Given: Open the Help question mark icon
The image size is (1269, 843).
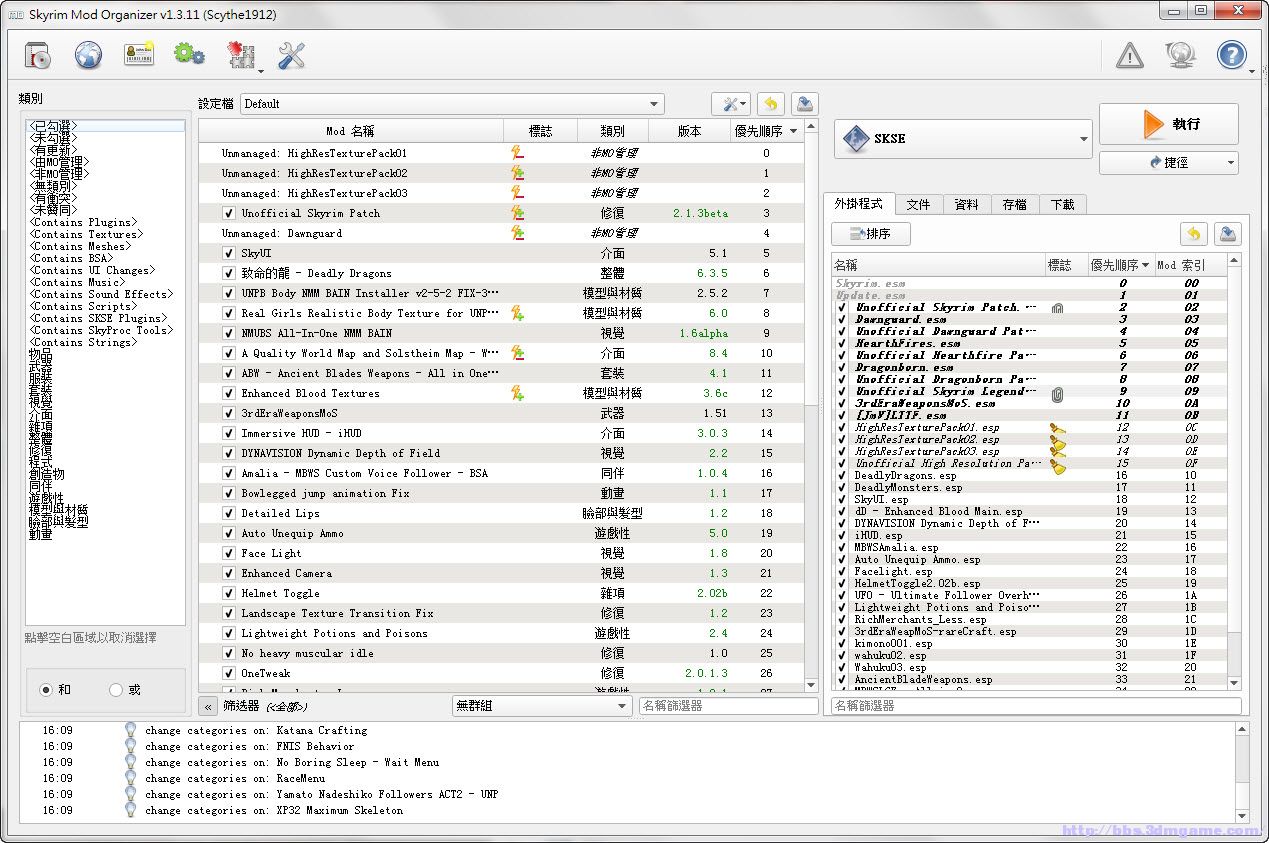Looking at the screenshot, I should tap(1231, 55).
